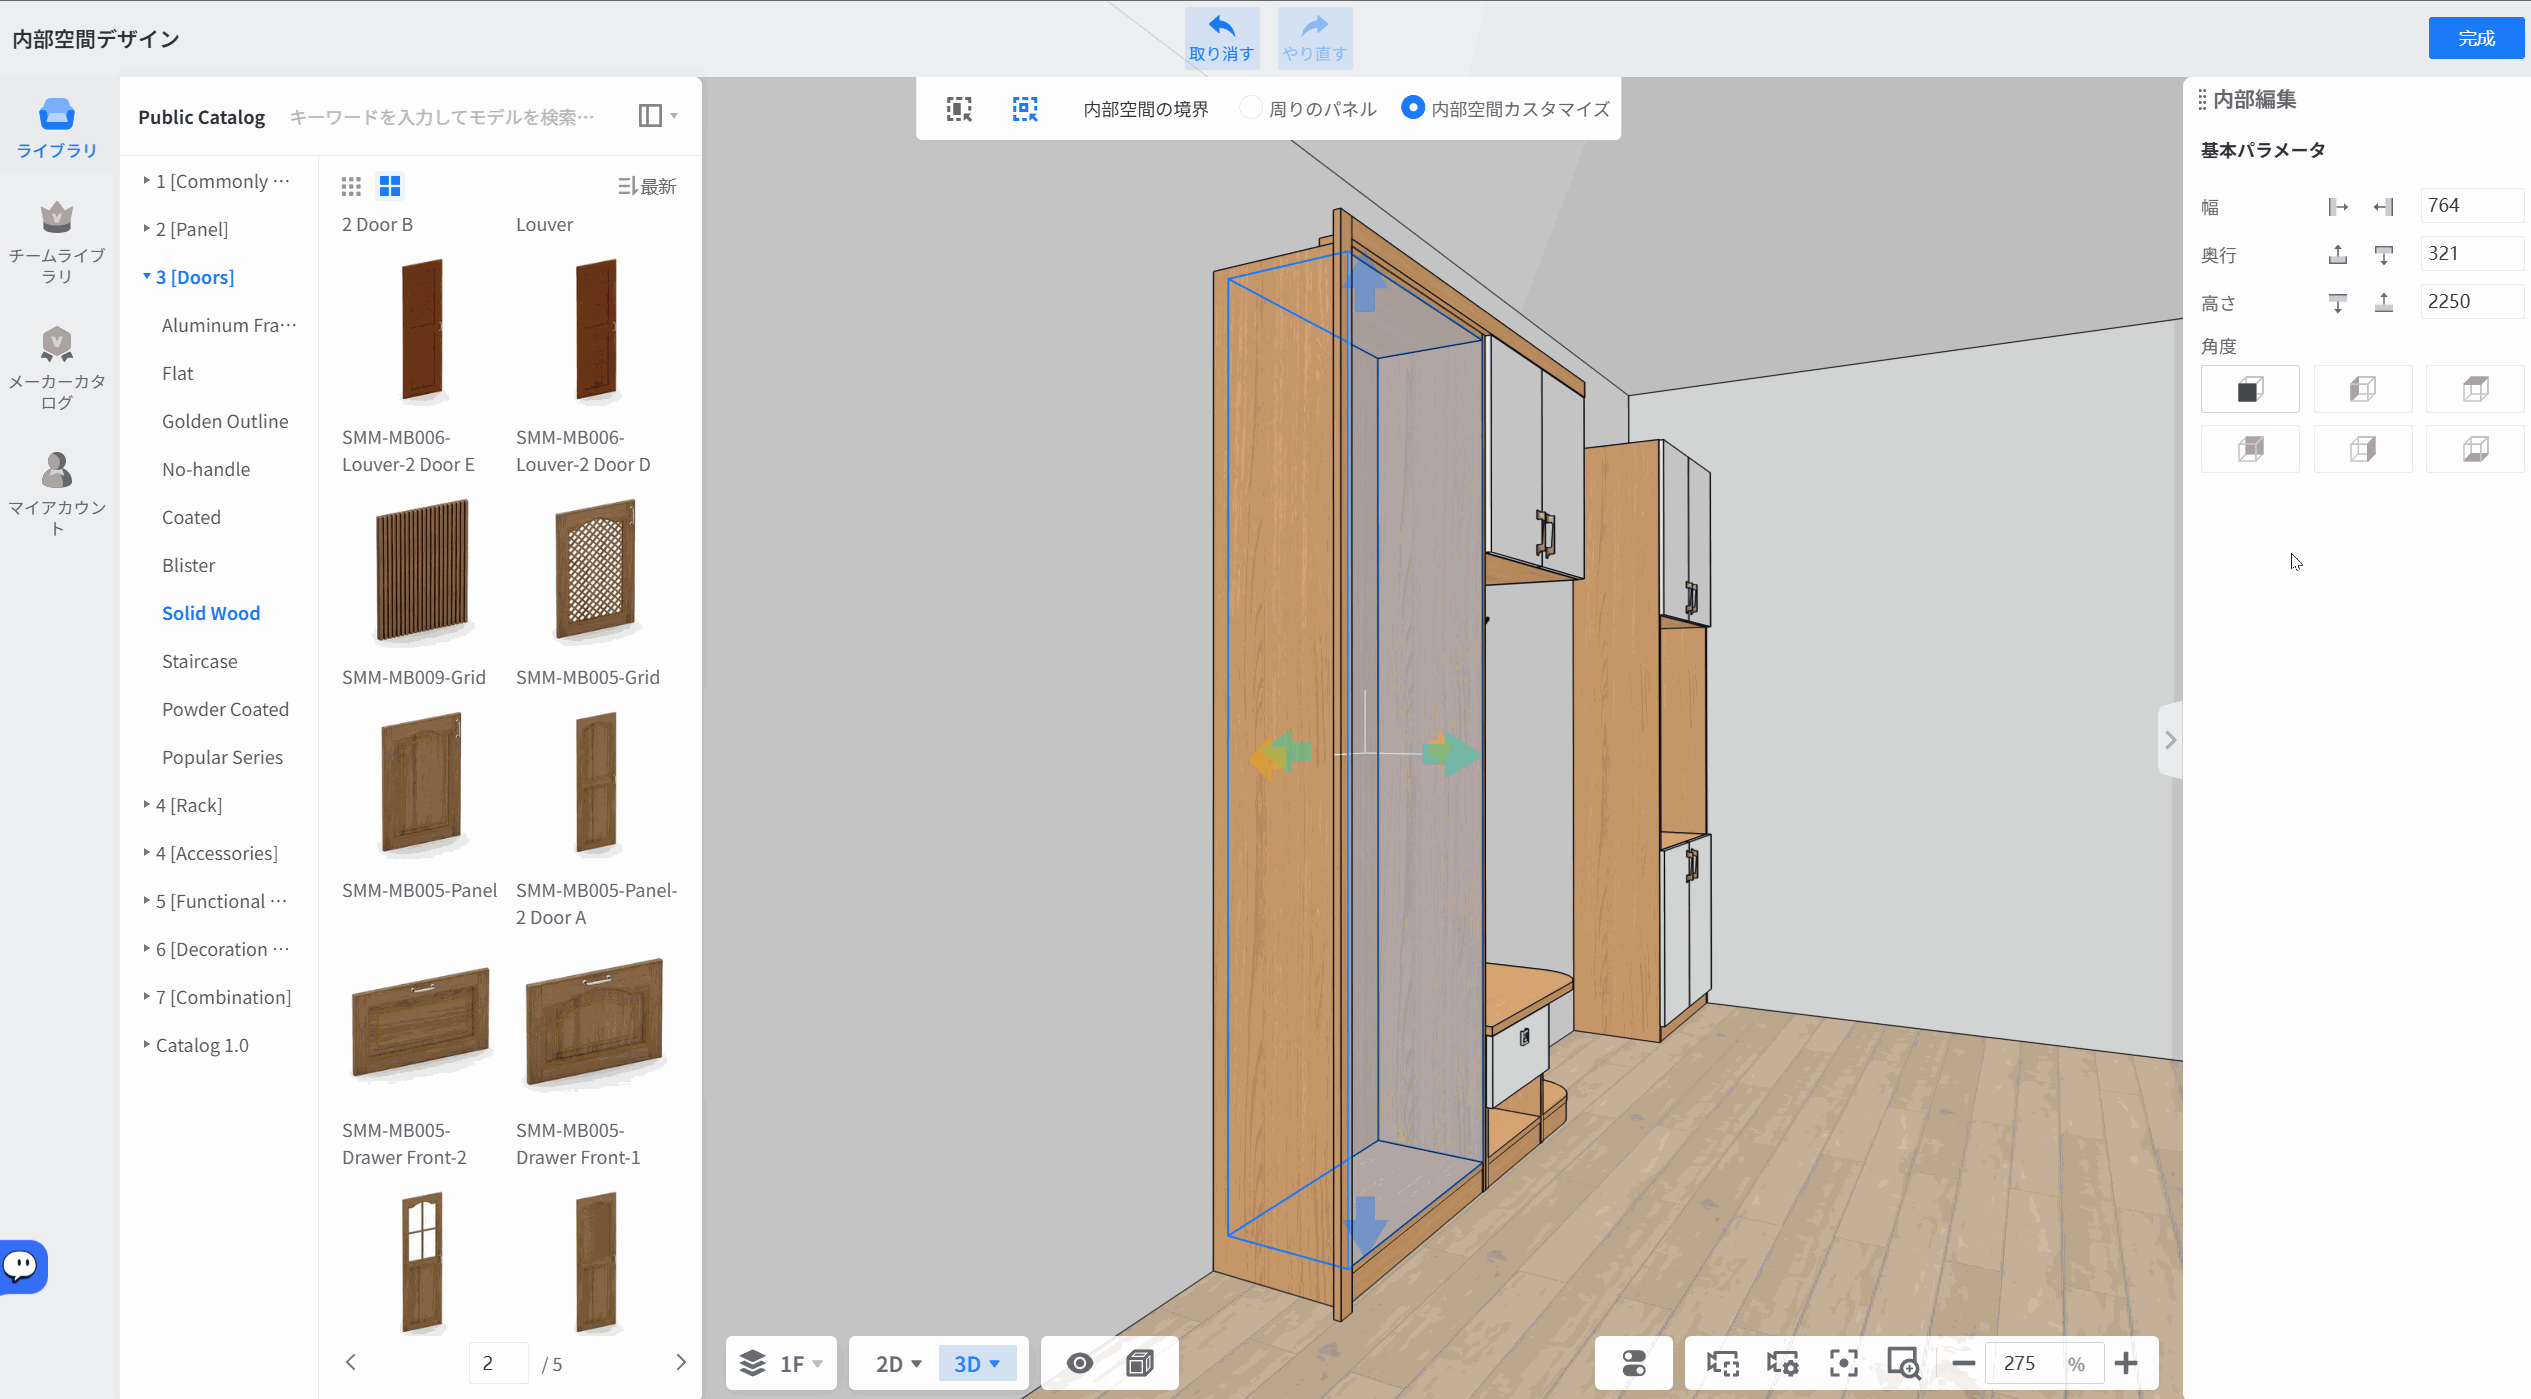
Task: Zoom in with the plus button
Action: [x=2126, y=1363]
